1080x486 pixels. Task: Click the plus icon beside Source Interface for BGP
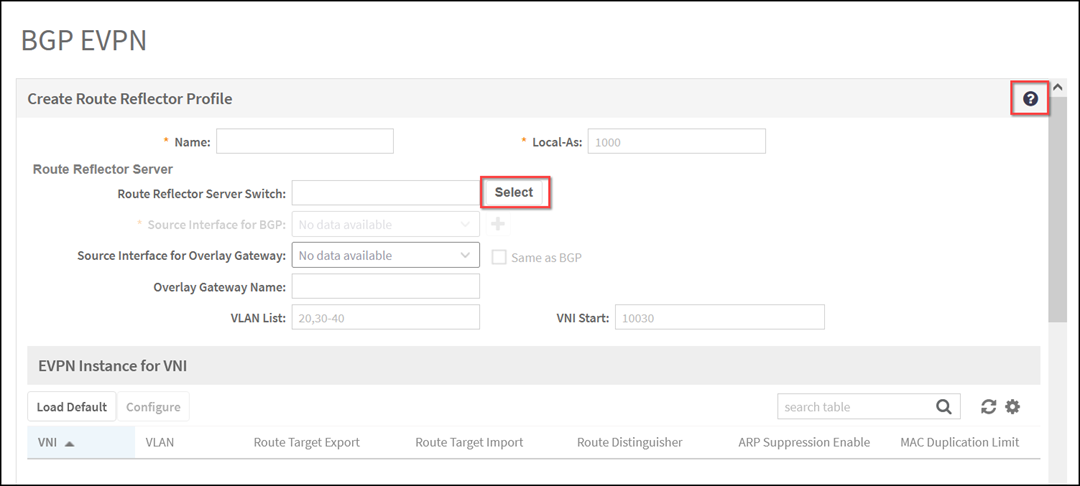point(498,224)
